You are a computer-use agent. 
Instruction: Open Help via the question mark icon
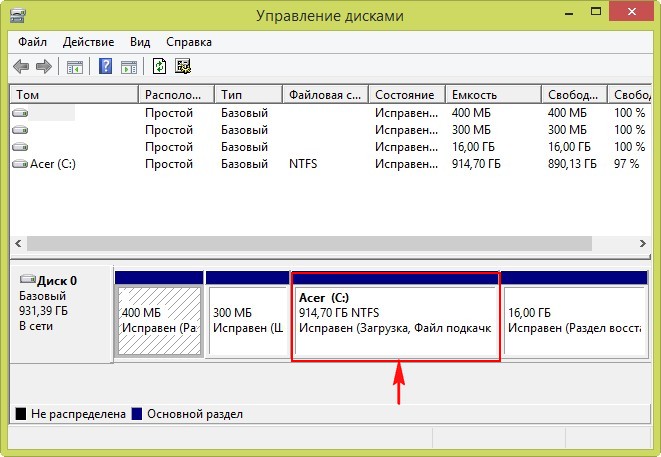[105, 67]
